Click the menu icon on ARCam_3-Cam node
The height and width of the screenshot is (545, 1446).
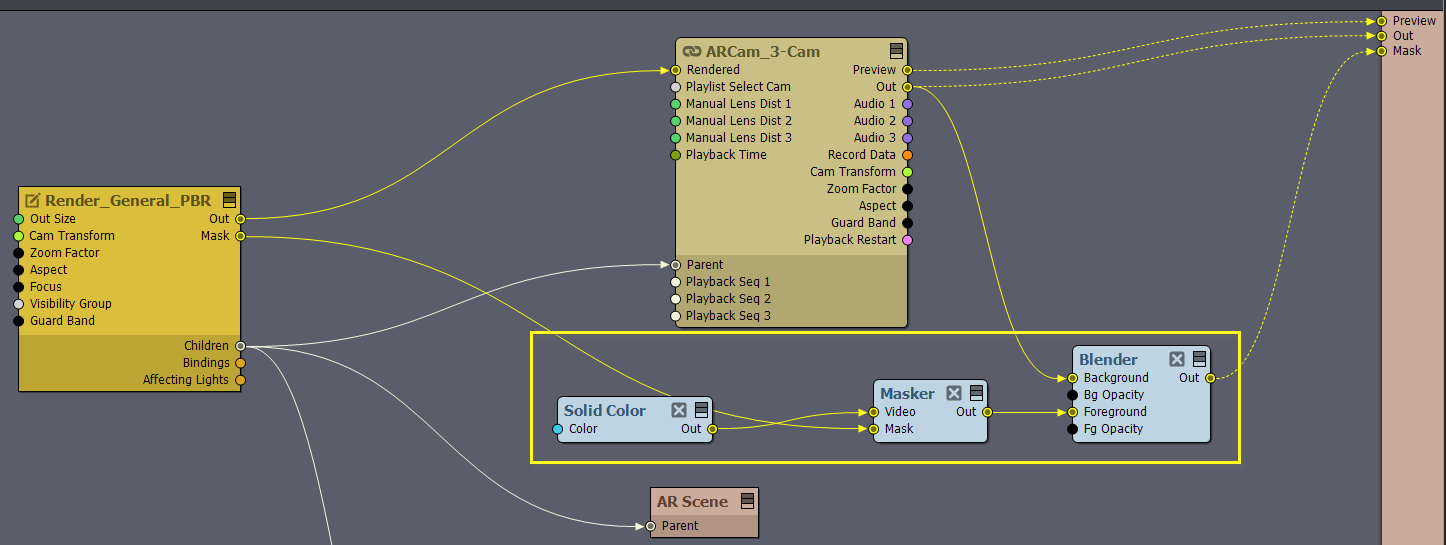click(x=896, y=51)
